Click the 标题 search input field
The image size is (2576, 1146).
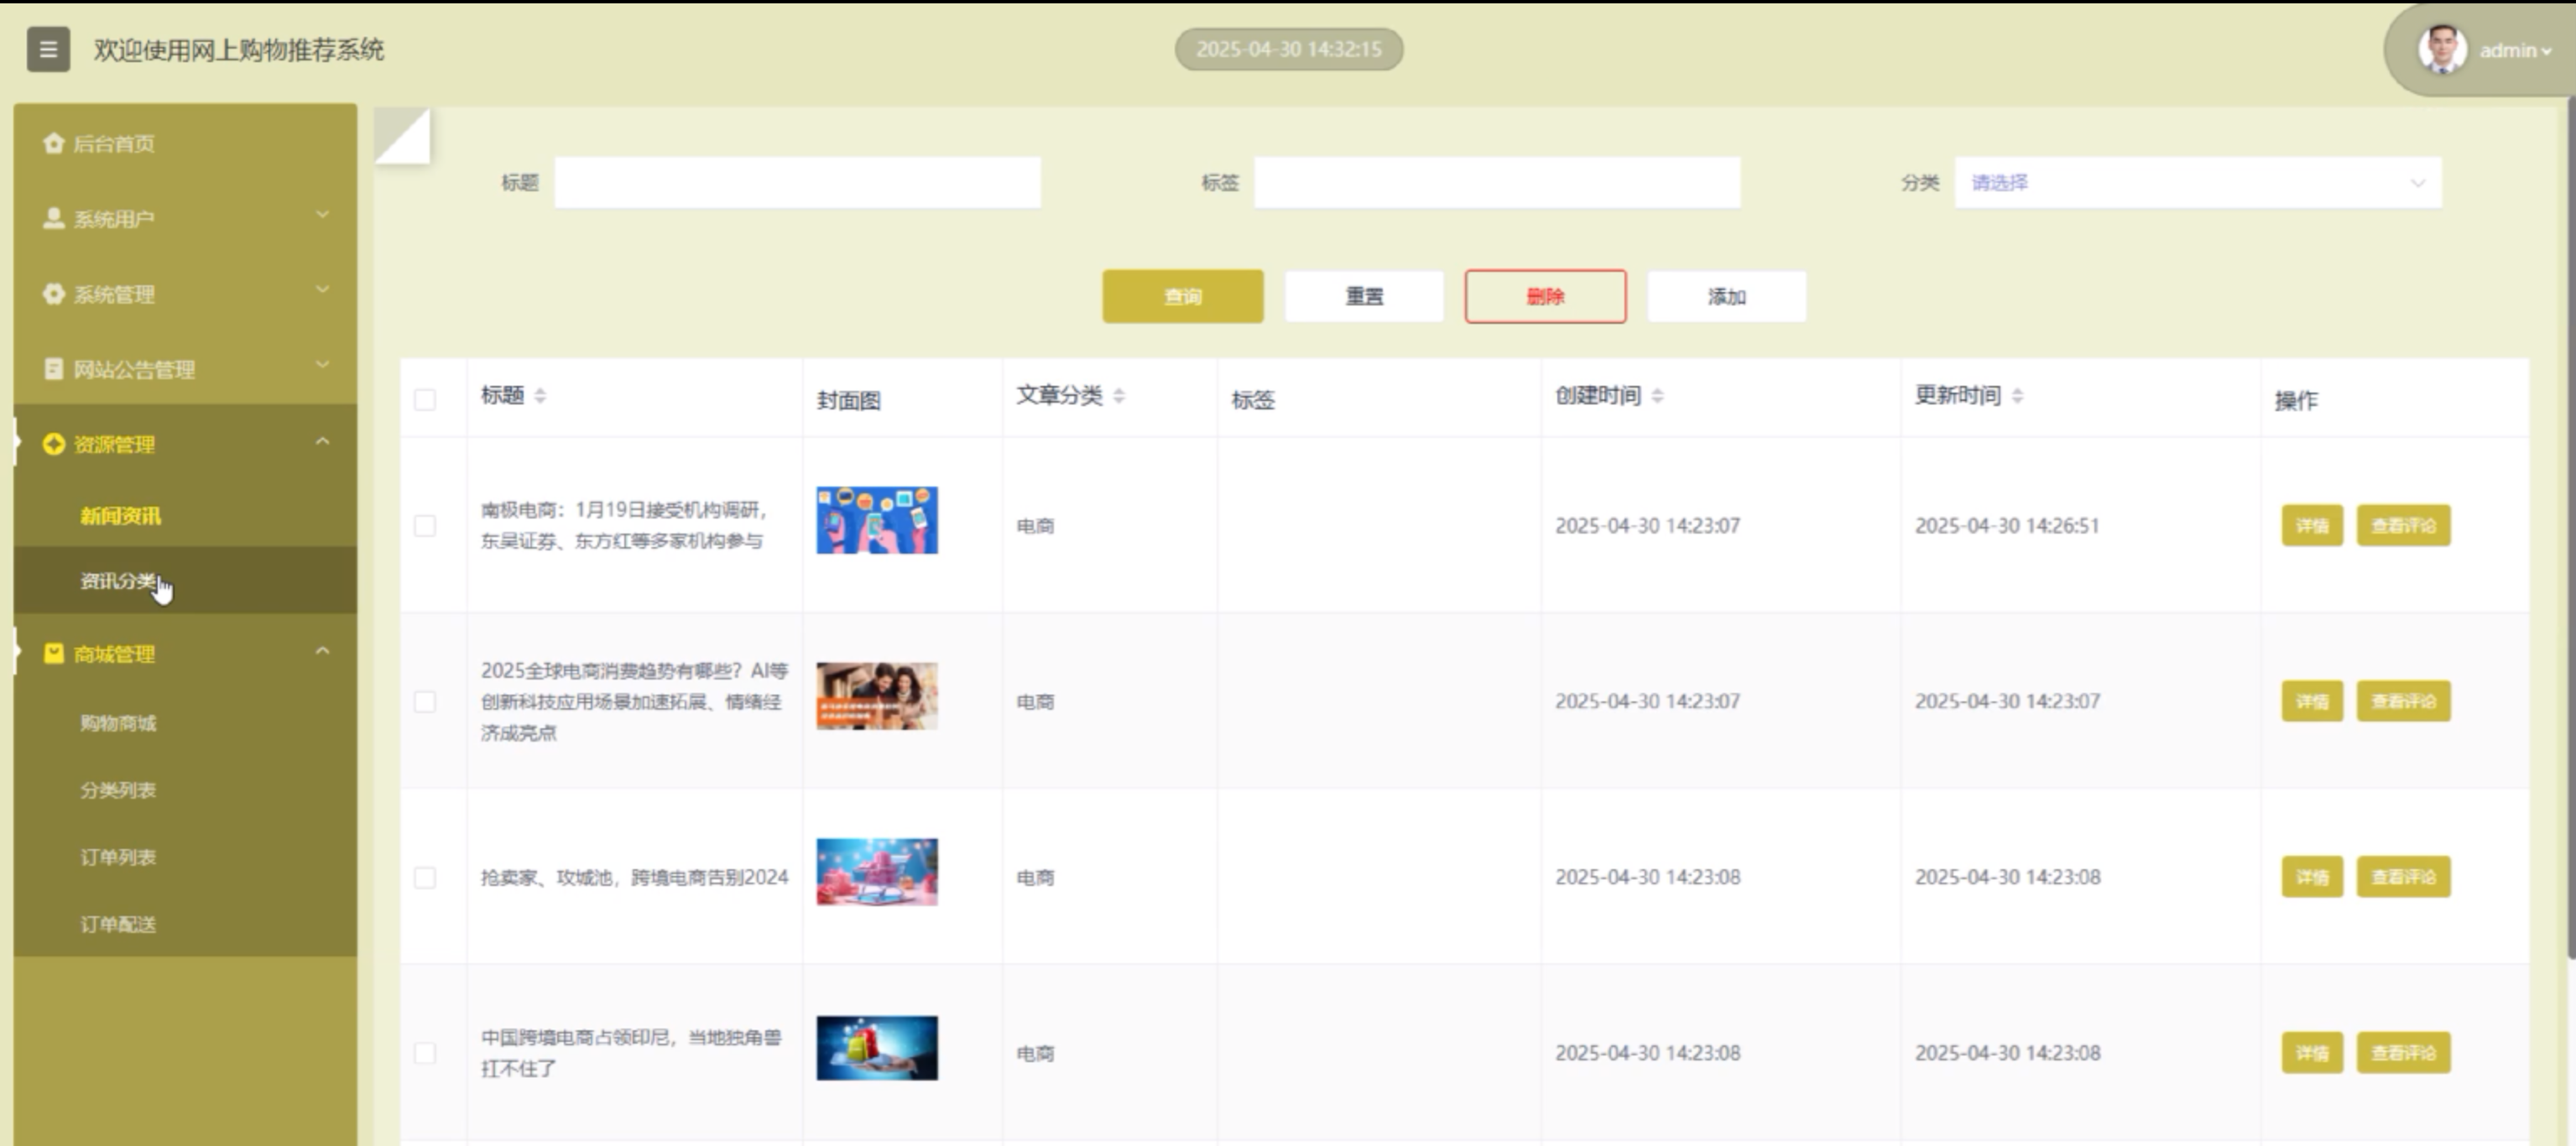[797, 183]
